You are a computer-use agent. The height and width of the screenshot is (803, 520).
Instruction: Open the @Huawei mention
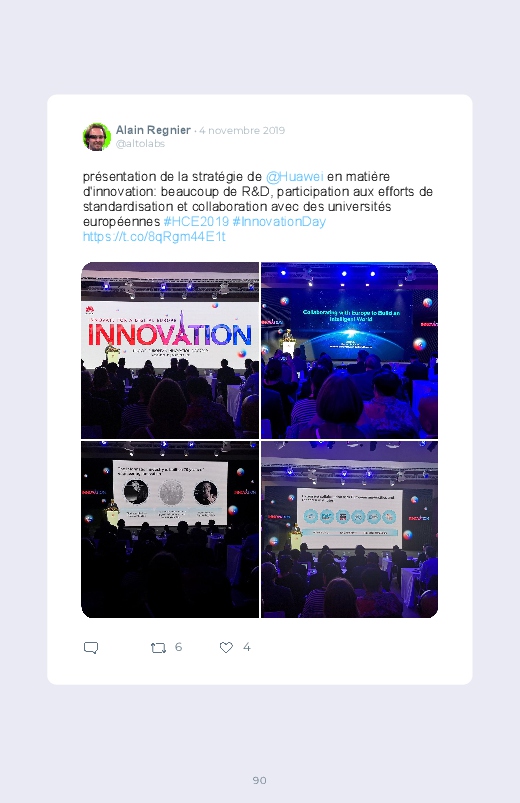coord(295,177)
